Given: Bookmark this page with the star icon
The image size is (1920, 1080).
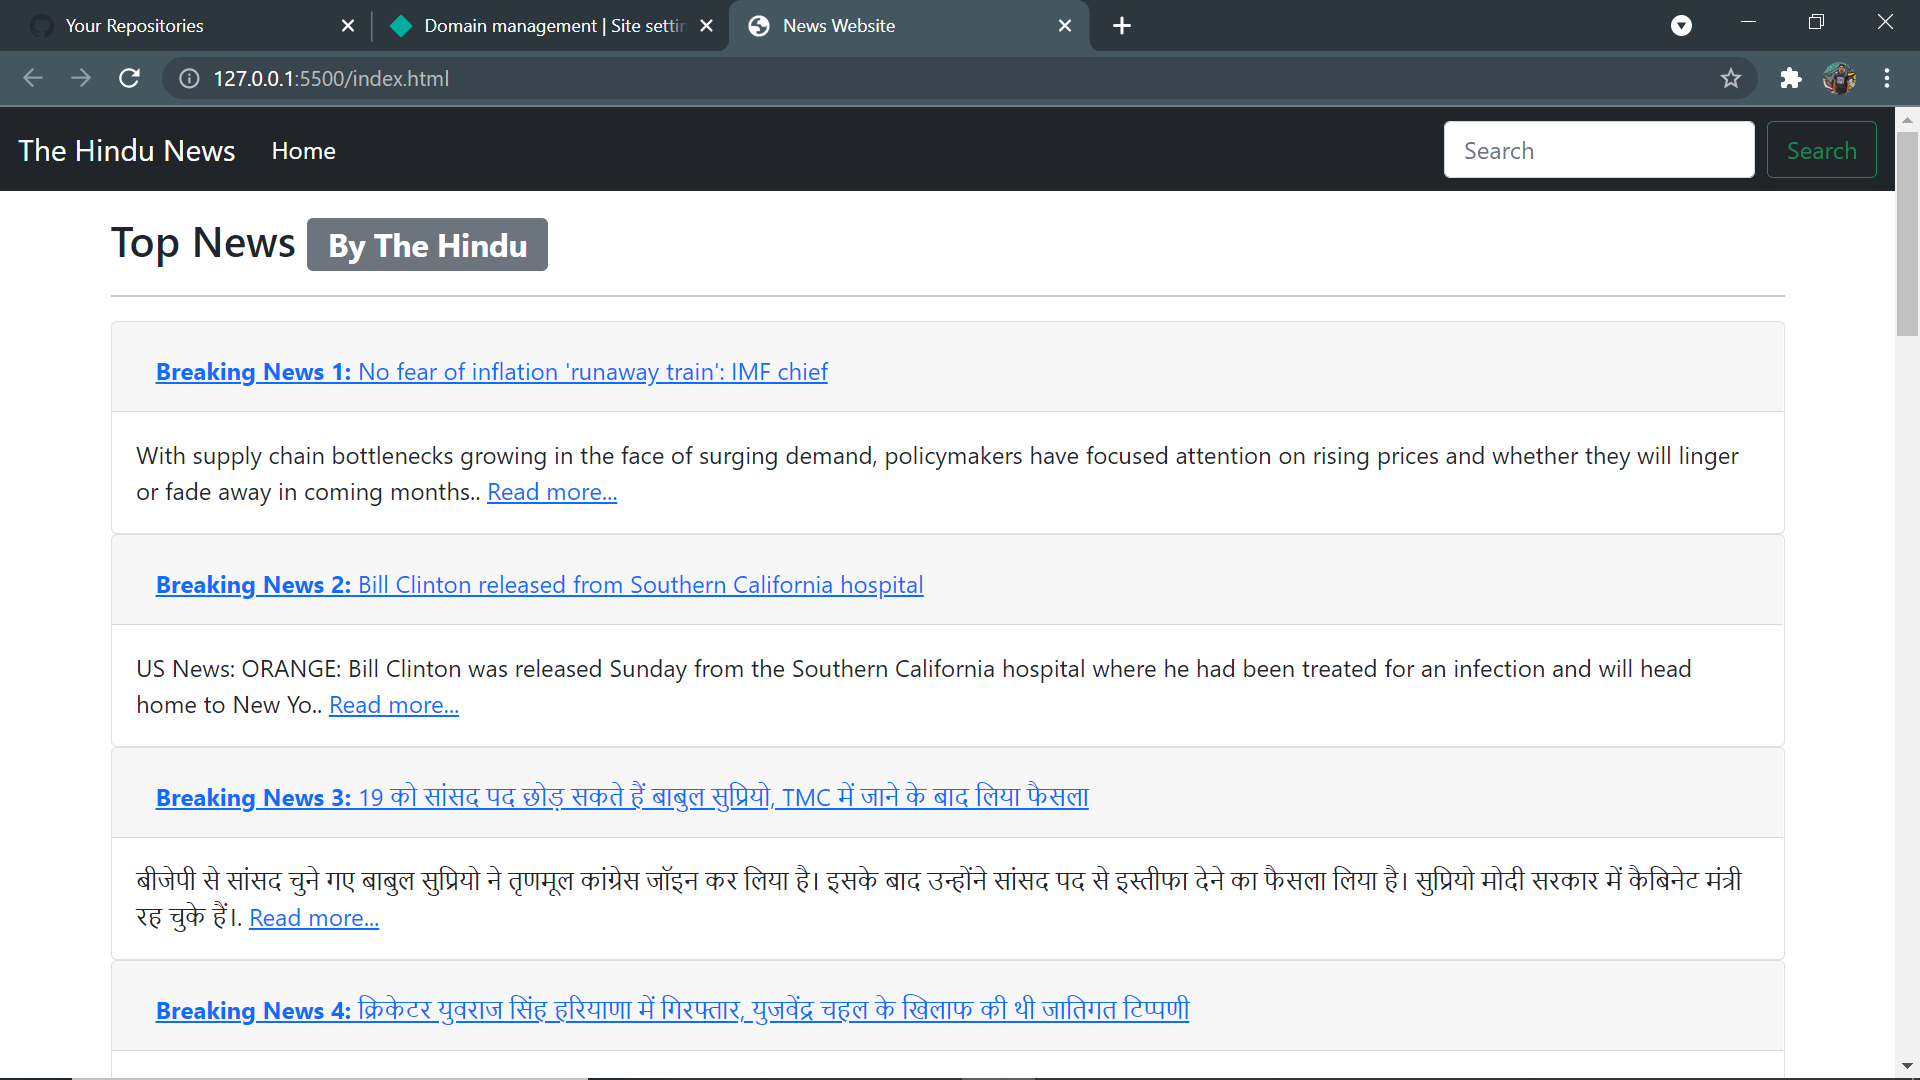Looking at the screenshot, I should point(1731,78).
